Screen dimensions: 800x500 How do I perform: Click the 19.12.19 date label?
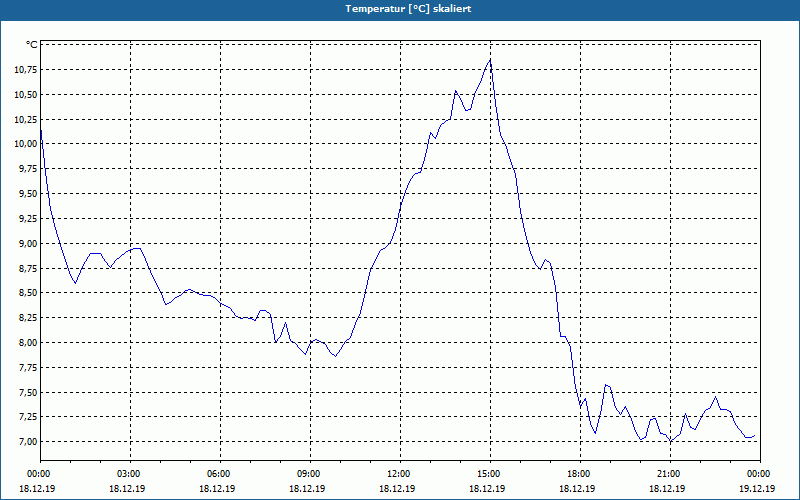(x=758, y=488)
